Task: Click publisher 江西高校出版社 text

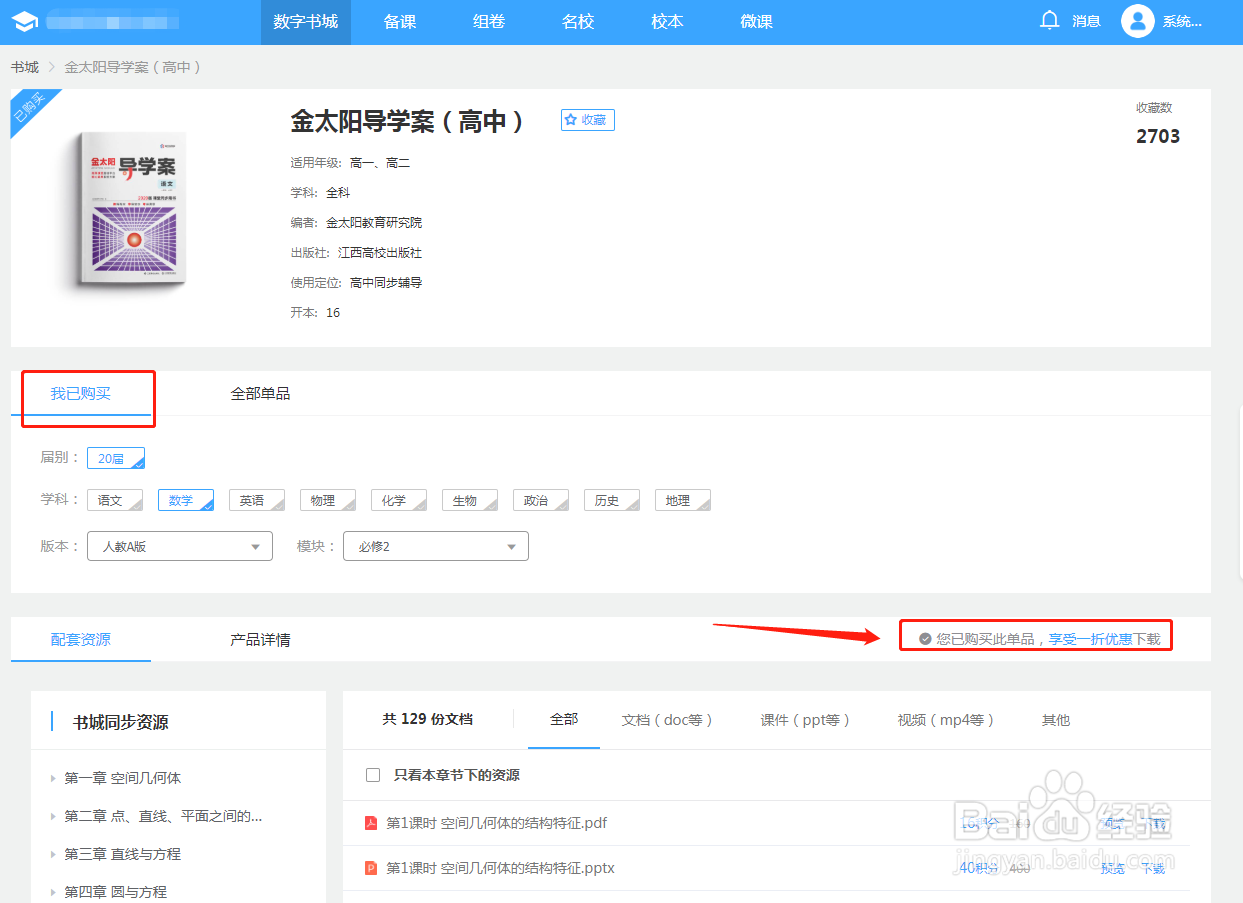Action: [x=380, y=253]
